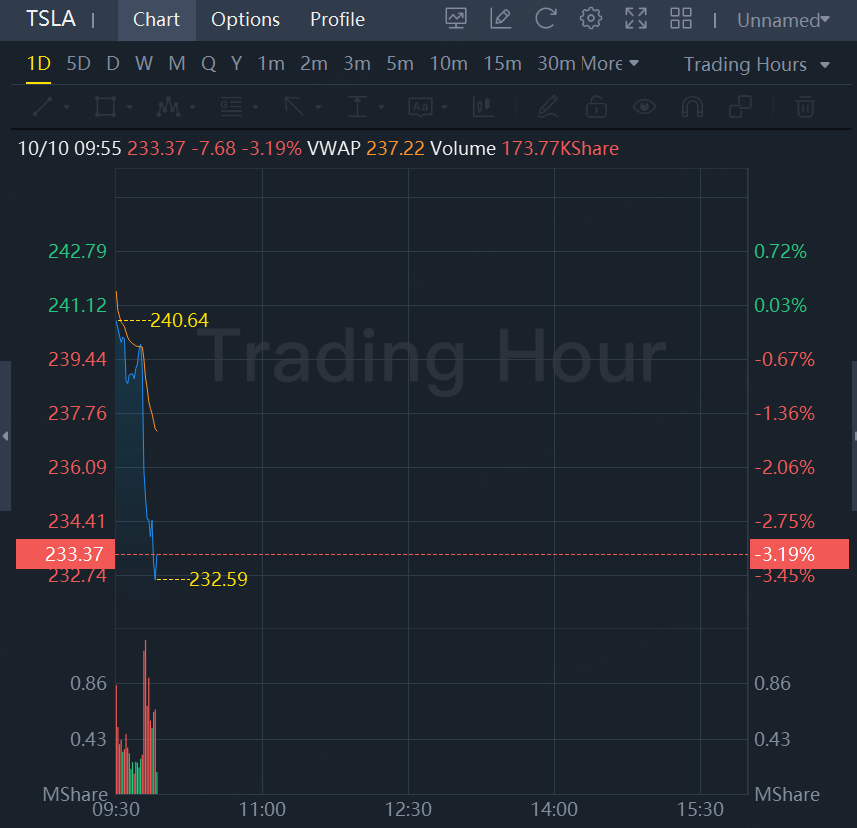This screenshot has width=857, height=828.
Task: Open the multi-chart grid layout icon
Action: pos(681,19)
